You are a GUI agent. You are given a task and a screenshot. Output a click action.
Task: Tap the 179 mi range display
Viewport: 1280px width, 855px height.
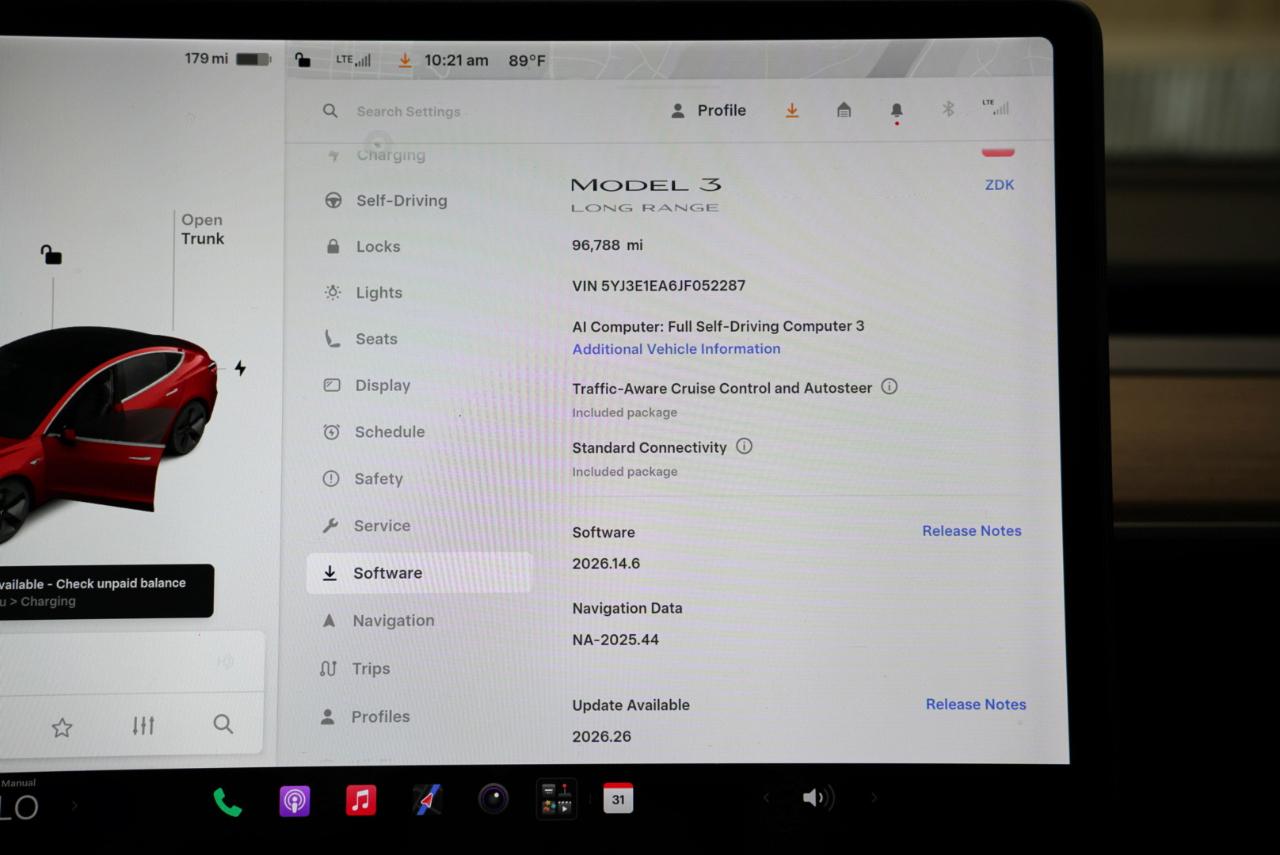point(206,58)
